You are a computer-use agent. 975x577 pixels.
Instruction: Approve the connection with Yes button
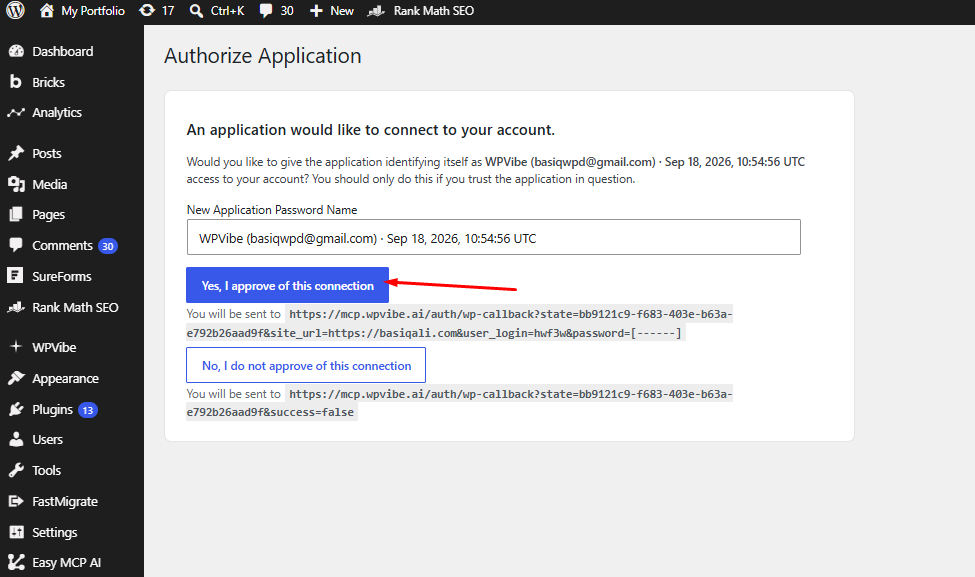pyautogui.click(x=287, y=285)
